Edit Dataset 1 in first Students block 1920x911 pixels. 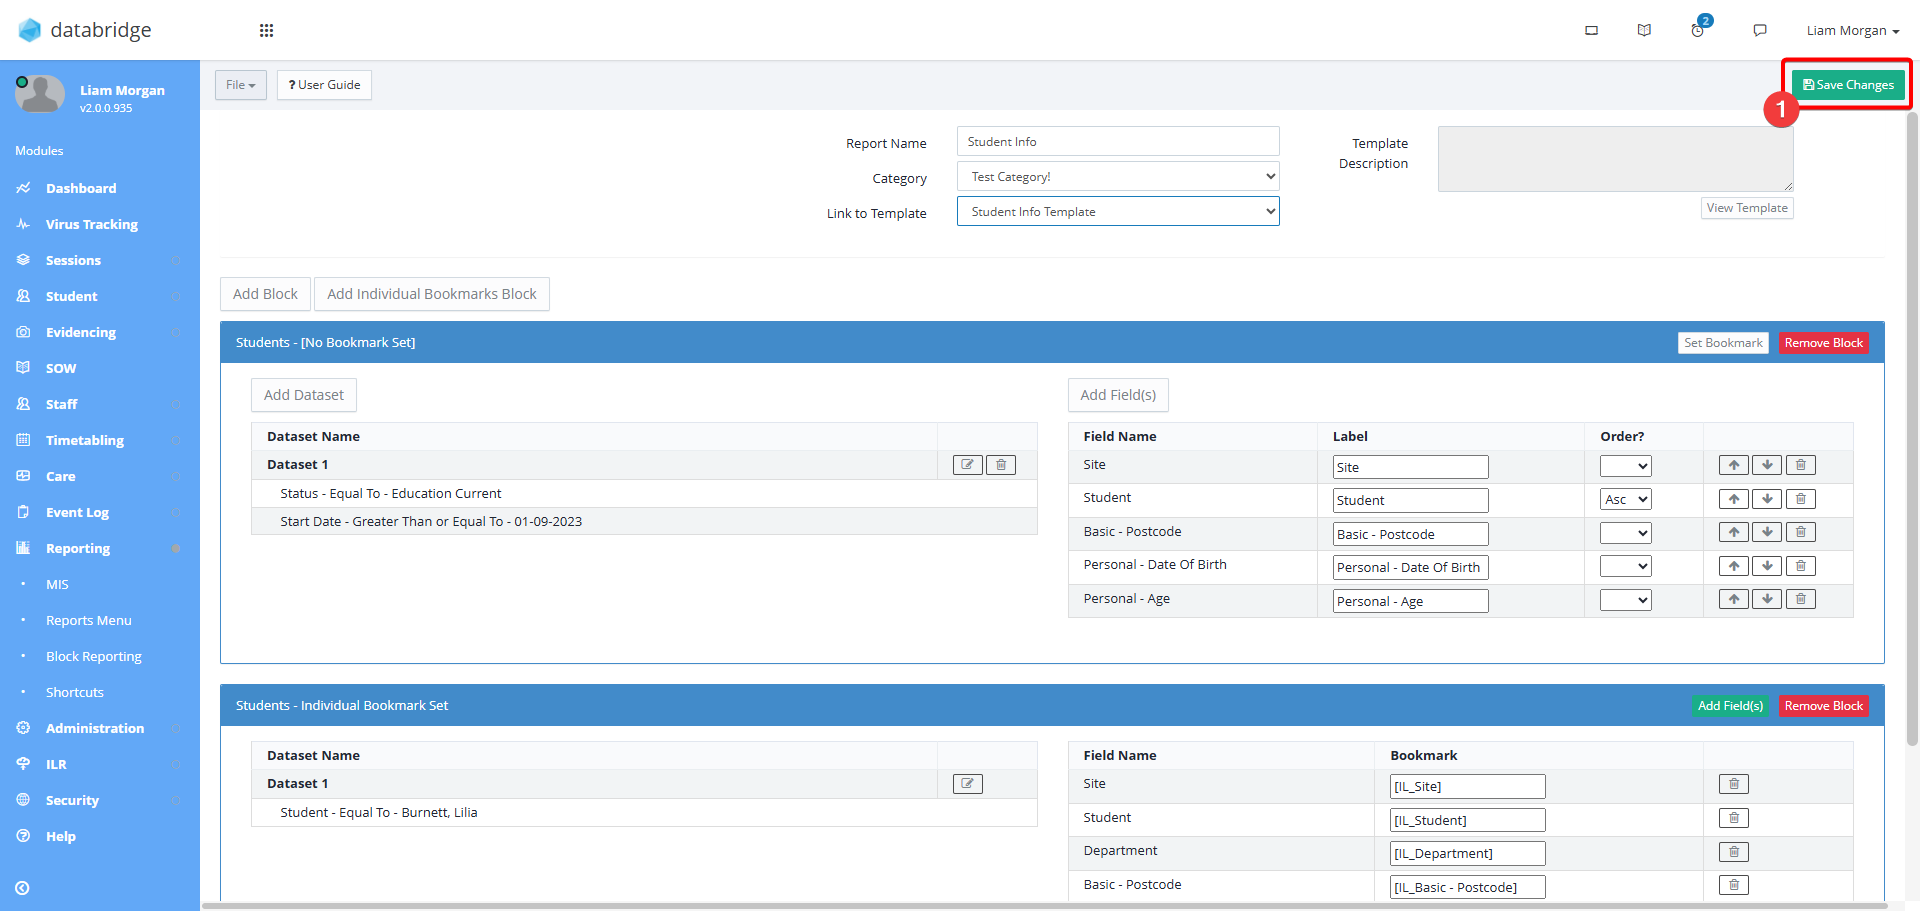coord(967,465)
